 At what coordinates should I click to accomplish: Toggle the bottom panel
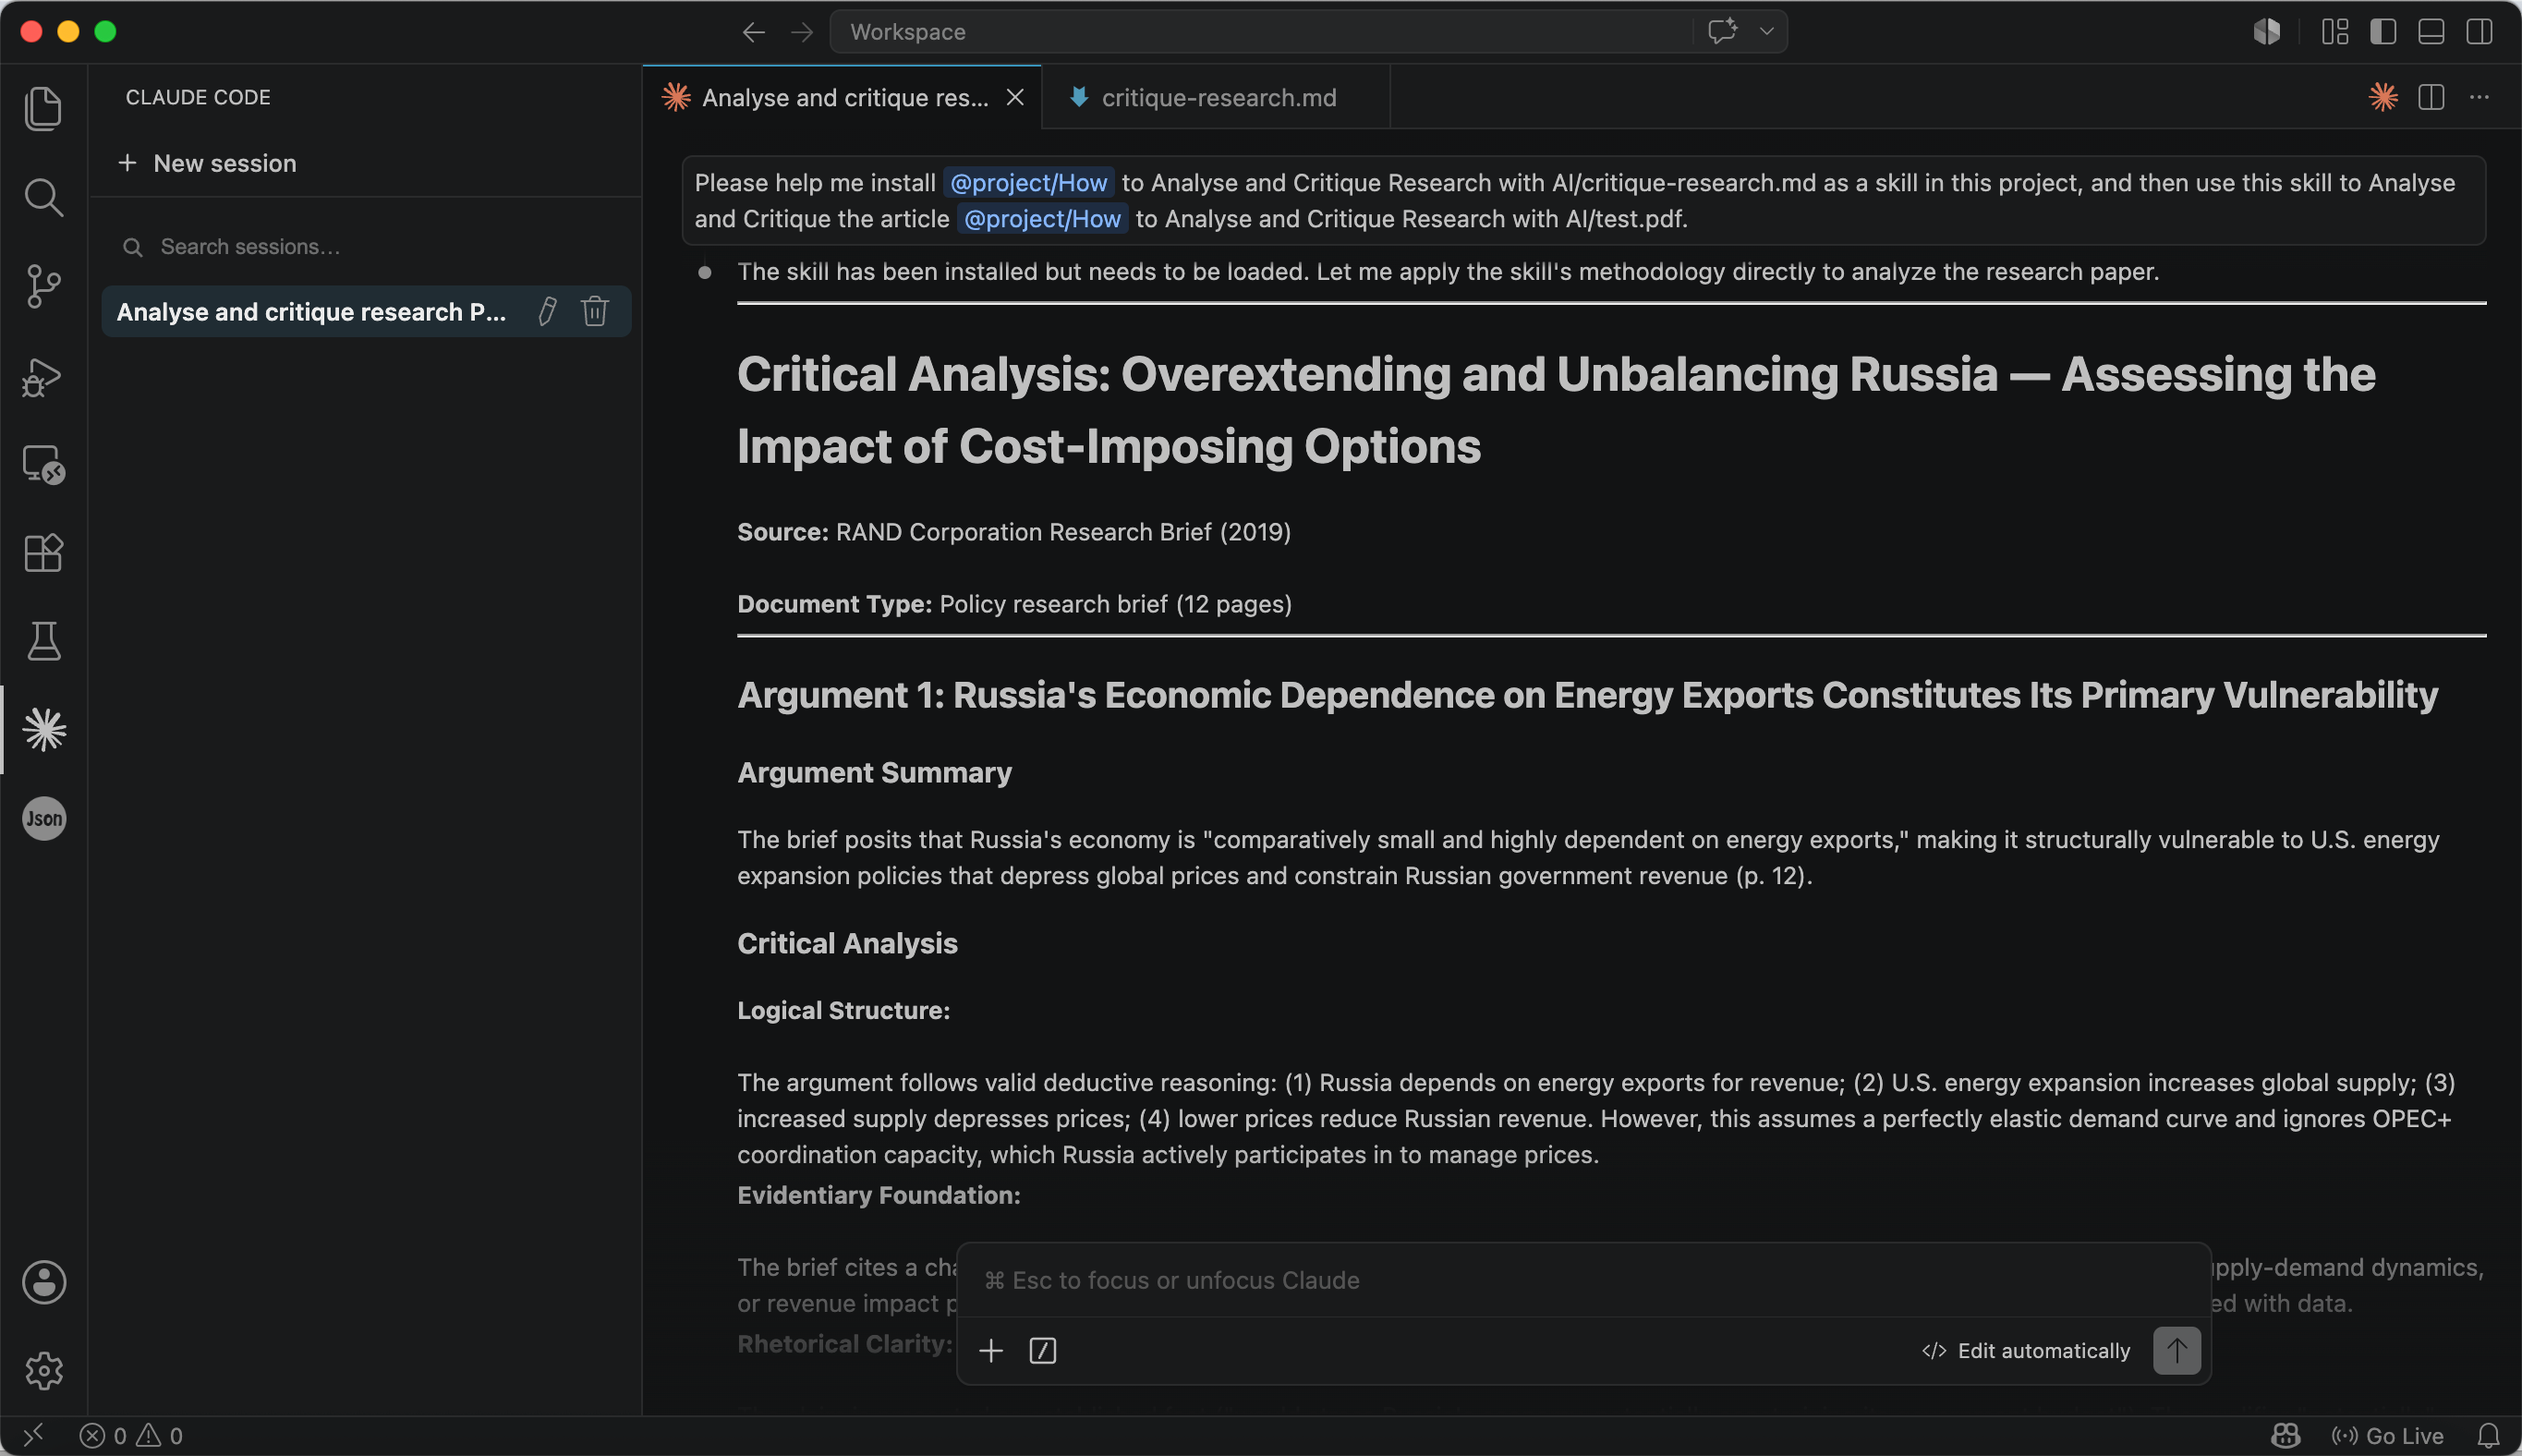point(2431,32)
